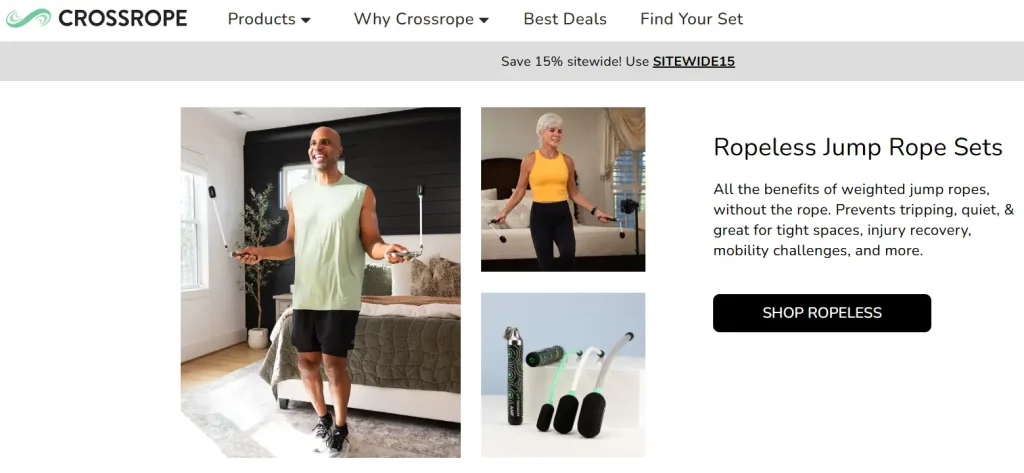Click the SITEWIDE15 promo code link
Viewport: 1024px width, 473px height.
(694, 61)
